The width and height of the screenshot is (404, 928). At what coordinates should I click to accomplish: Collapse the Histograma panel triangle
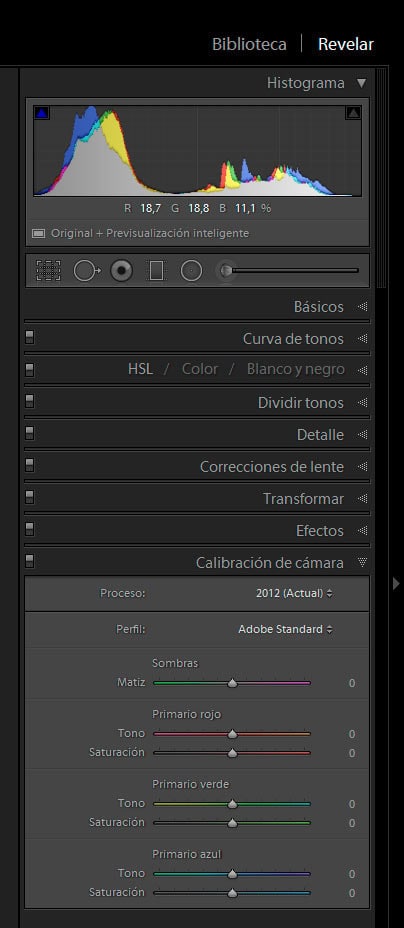[362, 83]
